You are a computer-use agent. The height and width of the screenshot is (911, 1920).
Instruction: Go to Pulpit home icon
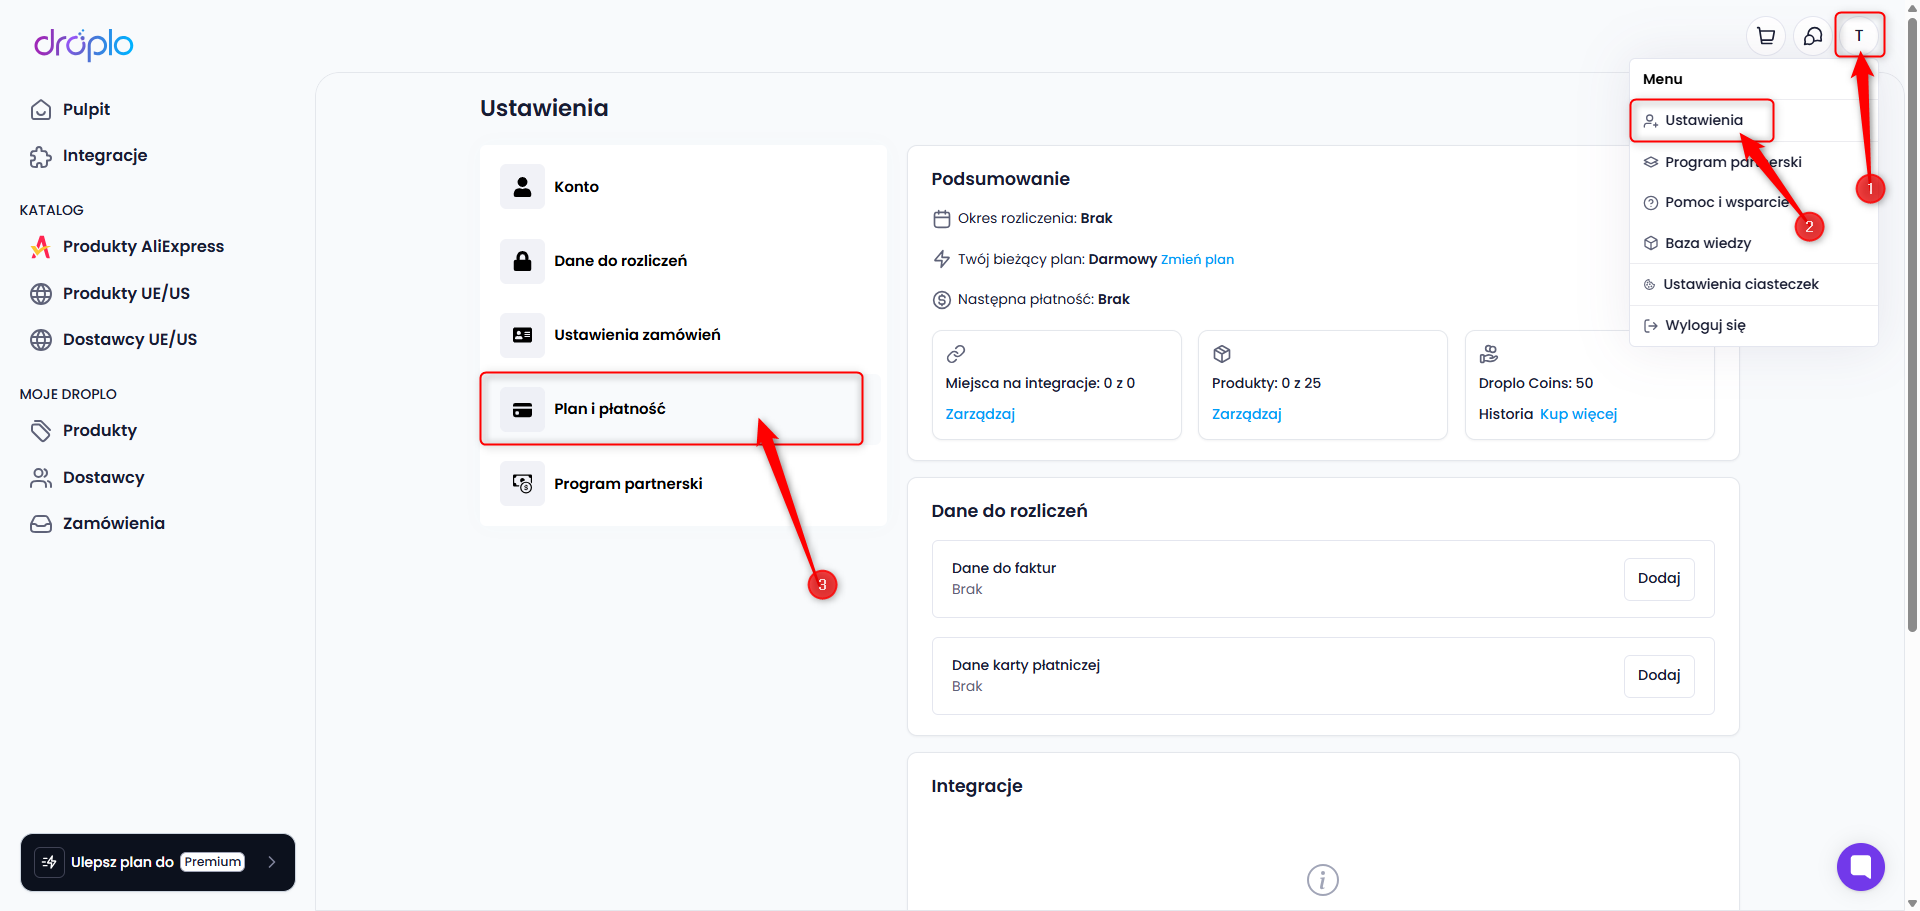click(41, 110)
